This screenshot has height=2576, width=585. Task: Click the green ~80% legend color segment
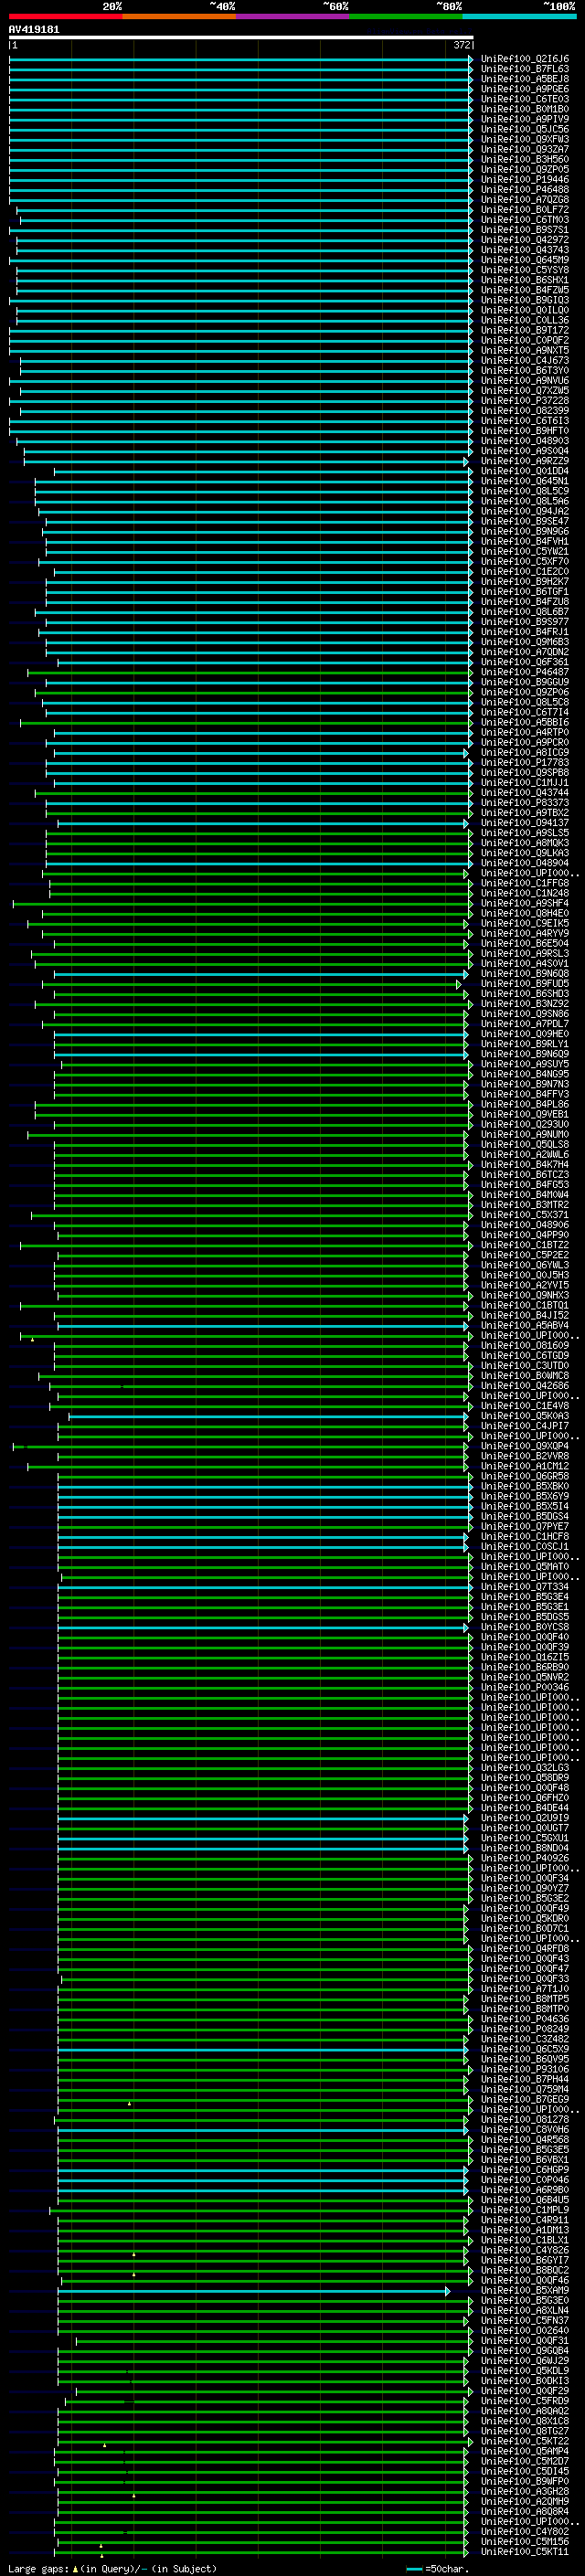pyautogui.click(x=406, y=16)
